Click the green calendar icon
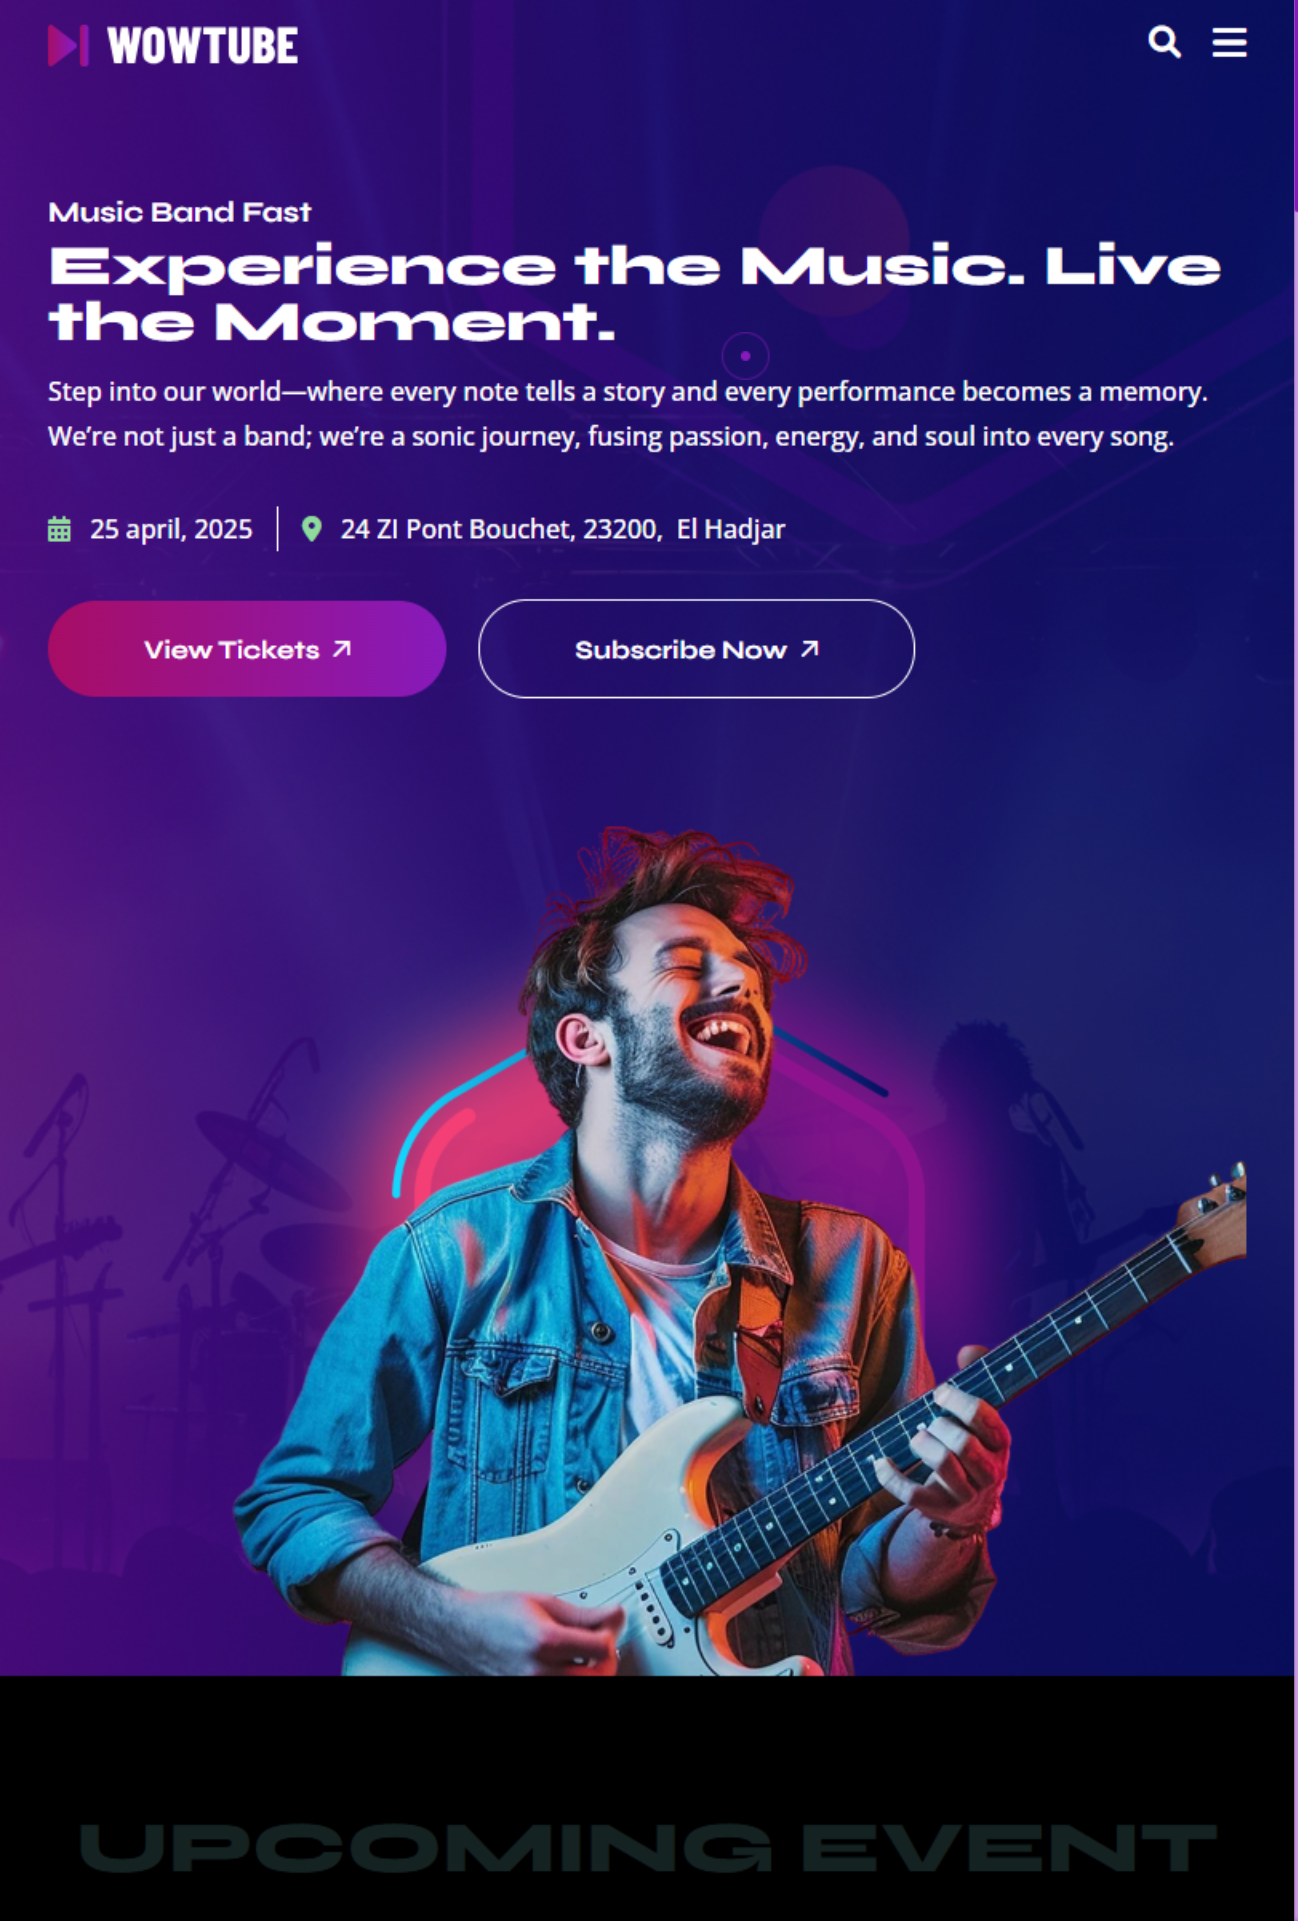The height and width of the screenshot is (1921, 1298). 59,529
